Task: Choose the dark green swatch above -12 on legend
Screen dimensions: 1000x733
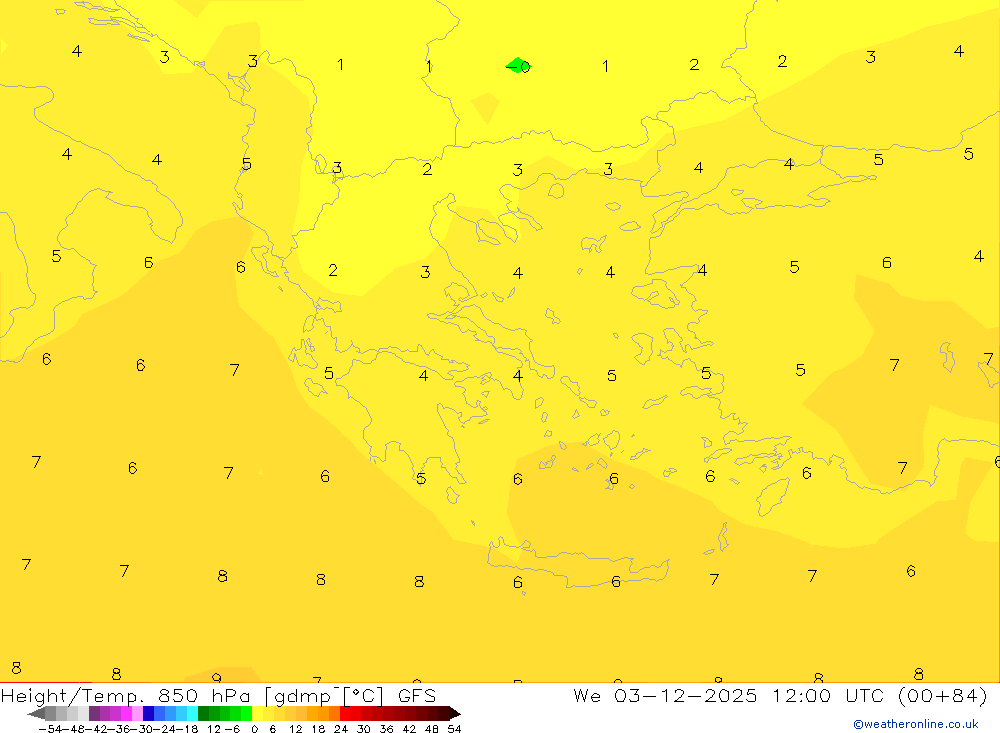Action: pyautogui.click(x=203, y=713)
